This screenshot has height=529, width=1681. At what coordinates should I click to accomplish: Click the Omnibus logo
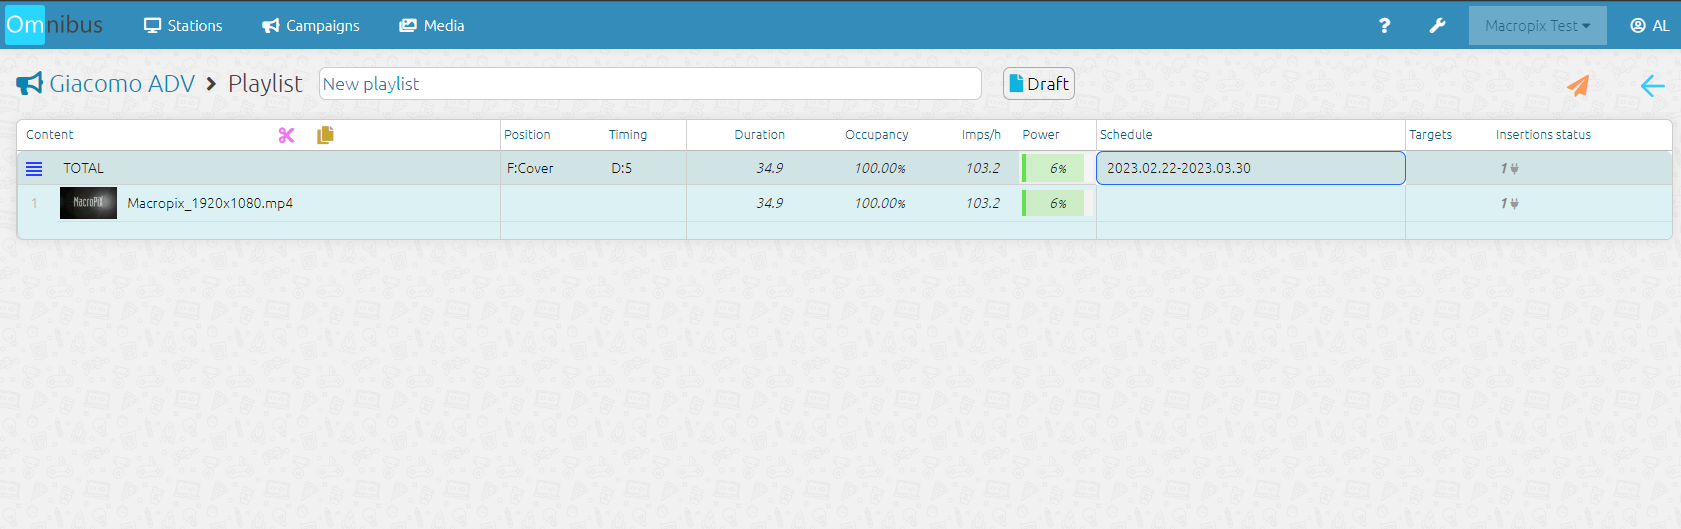click(x=54, y=25)
